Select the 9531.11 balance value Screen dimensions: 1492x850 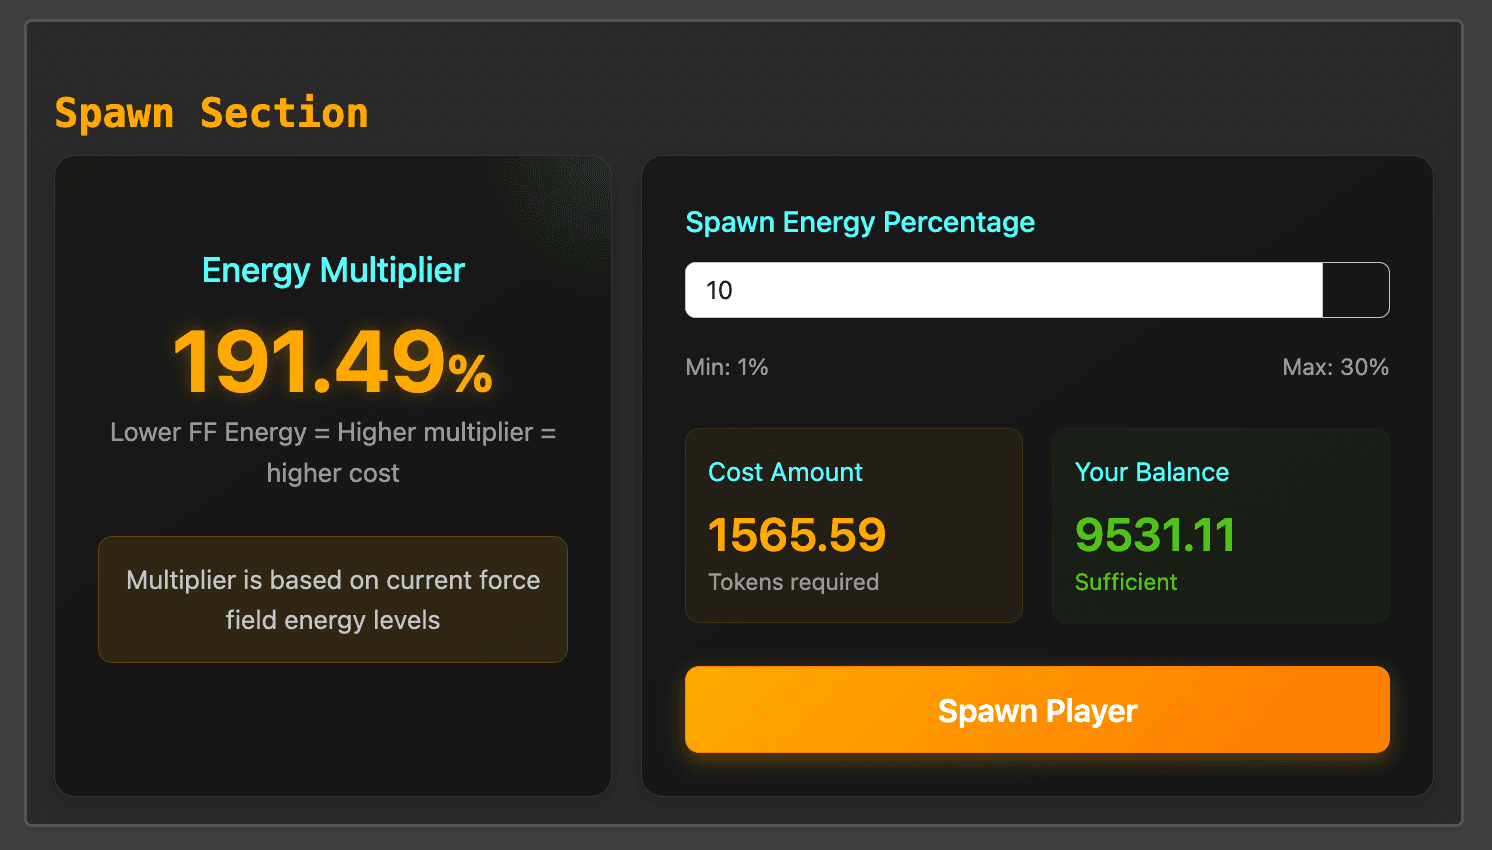pyautogui.click(x=1154, y=535)
